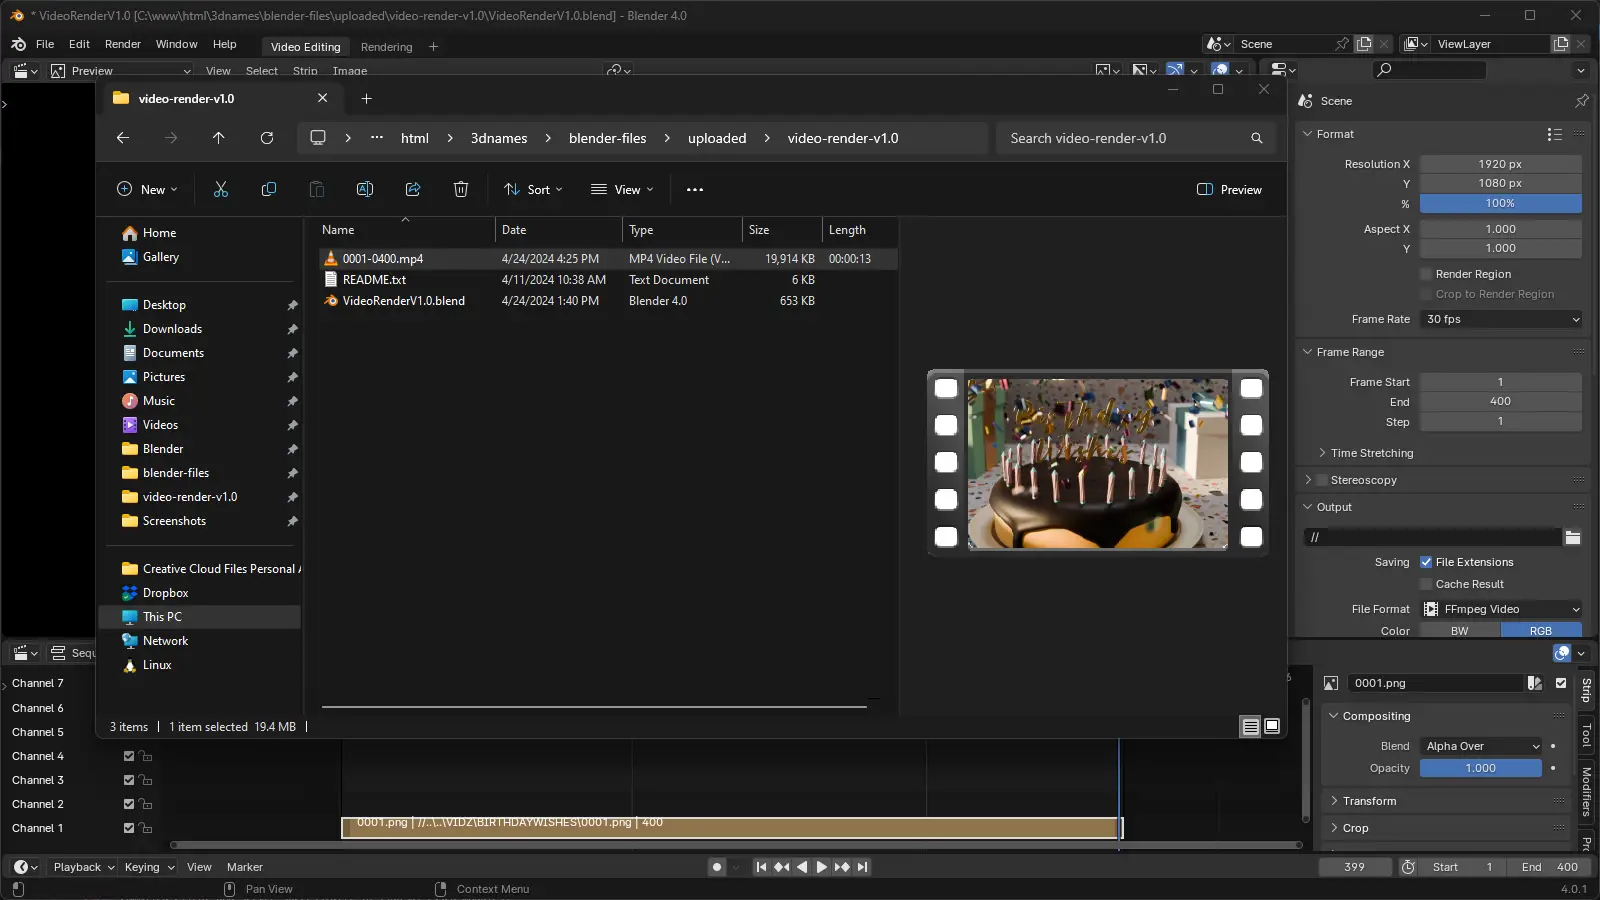Play the animation in reverse

coord(802,867)
